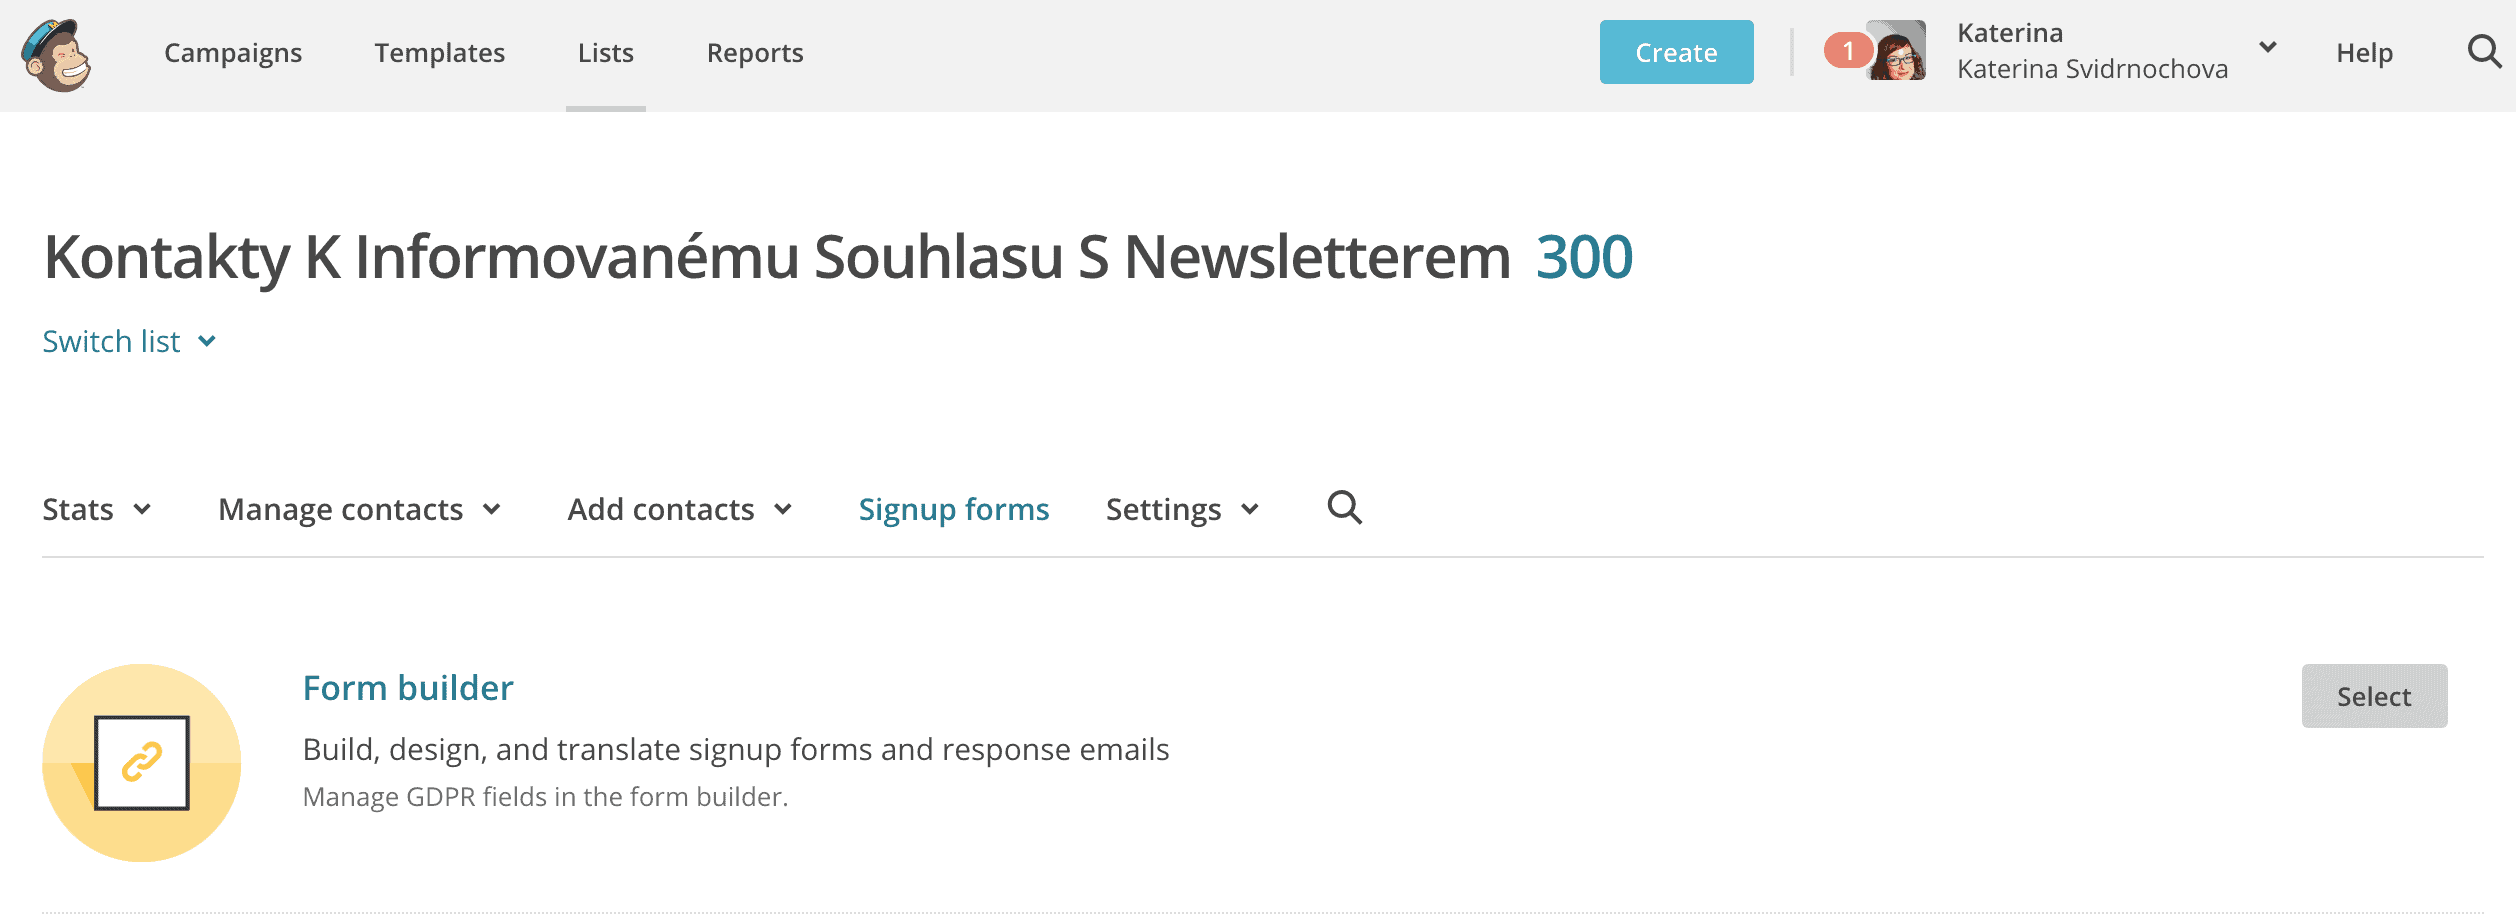Expand the Stats dropdown
Screen dimensions: 2516x918
pyautogui.click(x=97, y=510)
